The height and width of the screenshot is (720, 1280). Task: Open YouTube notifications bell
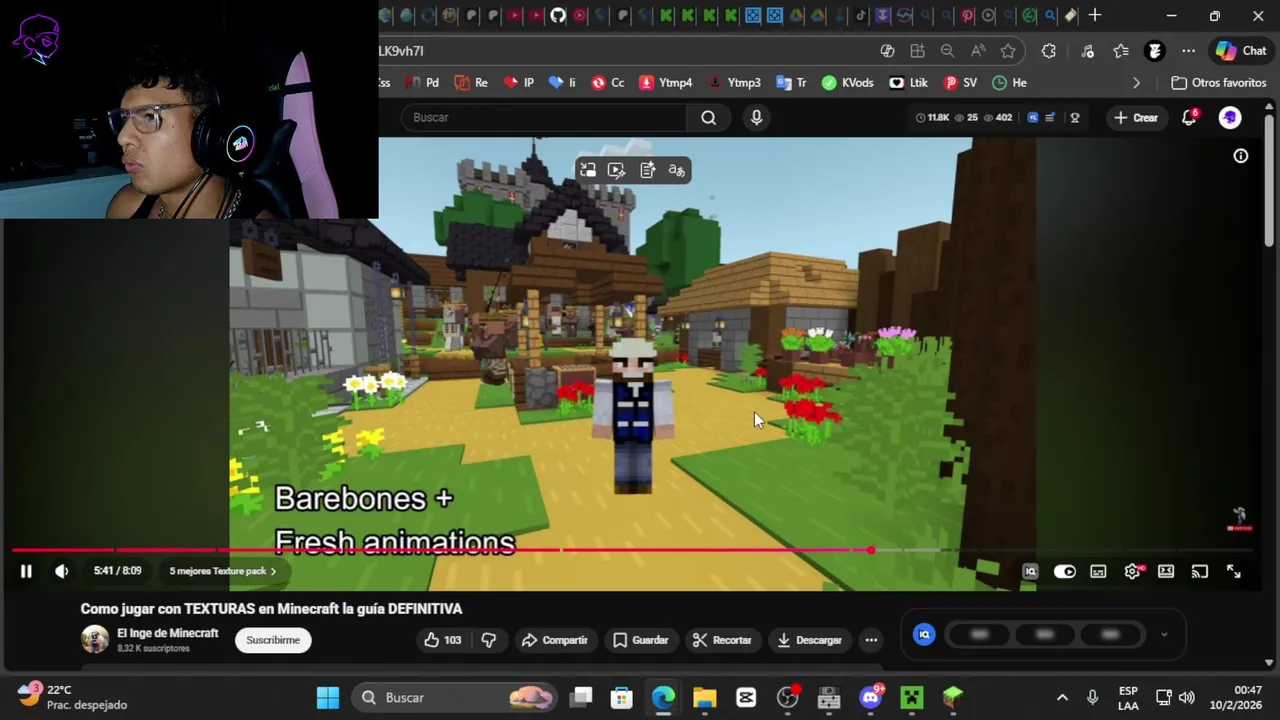[1190, 117]
